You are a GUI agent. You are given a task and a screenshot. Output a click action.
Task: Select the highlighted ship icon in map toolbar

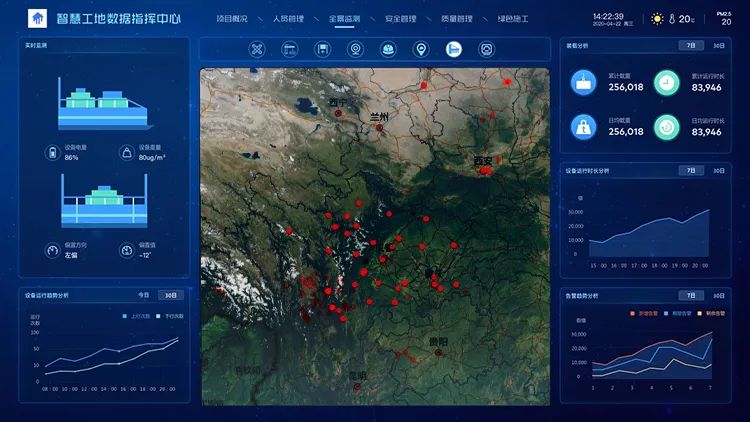click(x=453, y=49)
